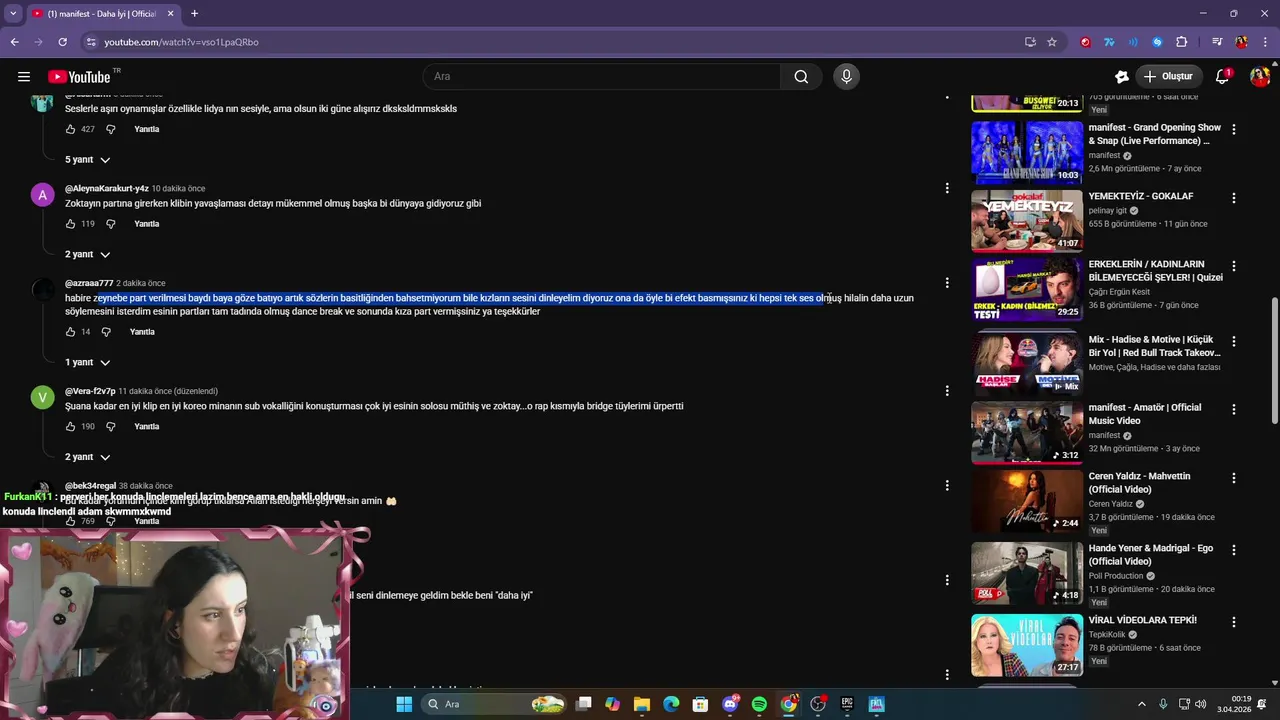Open Ceren Yaldız - Mahvettin thumbnail

pos(1027,501)
